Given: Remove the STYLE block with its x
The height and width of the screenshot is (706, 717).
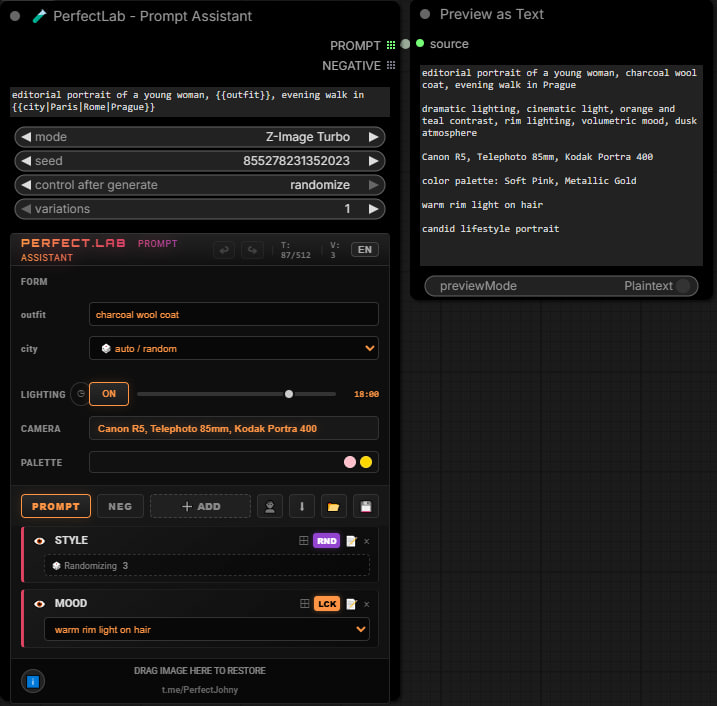Looking at the screenshot, I should pyautogui.click(x=367, y=541).
